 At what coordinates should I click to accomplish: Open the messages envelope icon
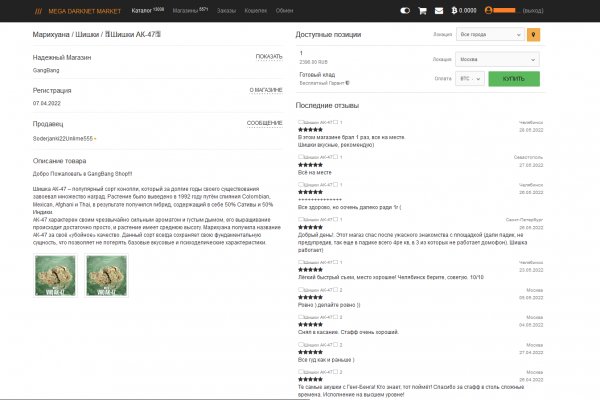click(438, 10)
